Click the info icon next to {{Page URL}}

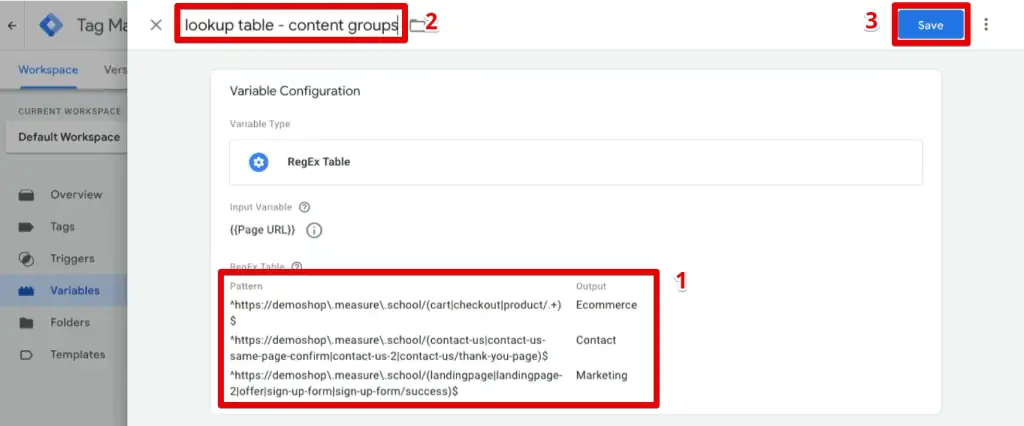click(x=313, y=230)
